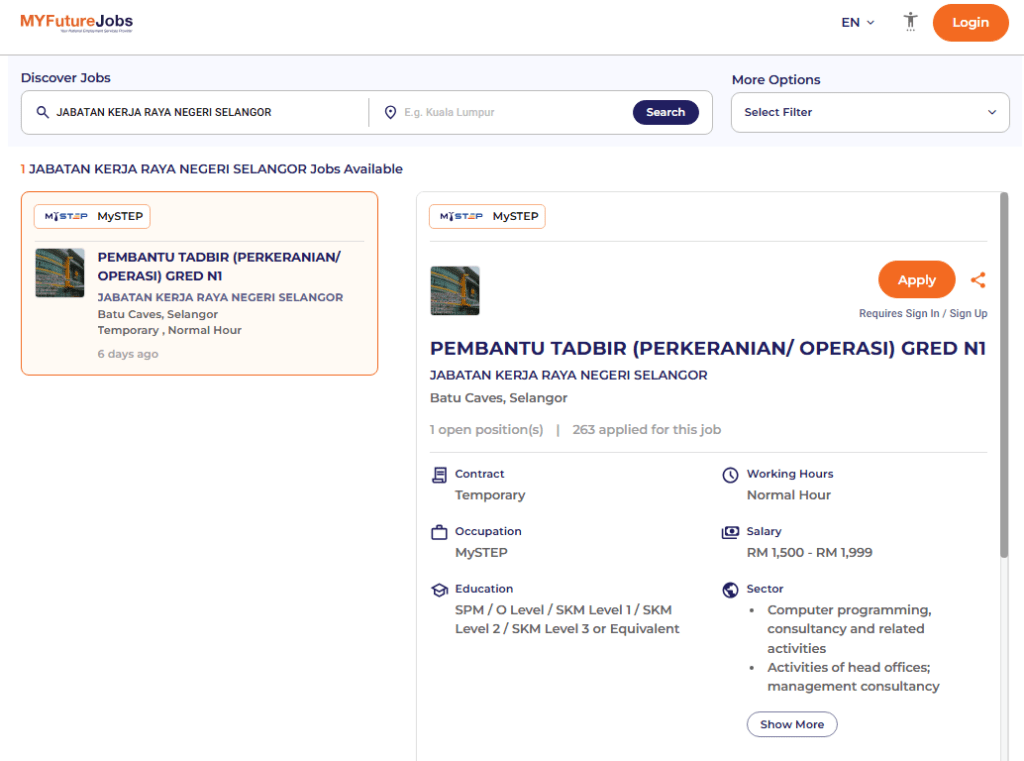Click the search magnifier icon
The height and width of the screenshot is (761, 1024).
42,112
